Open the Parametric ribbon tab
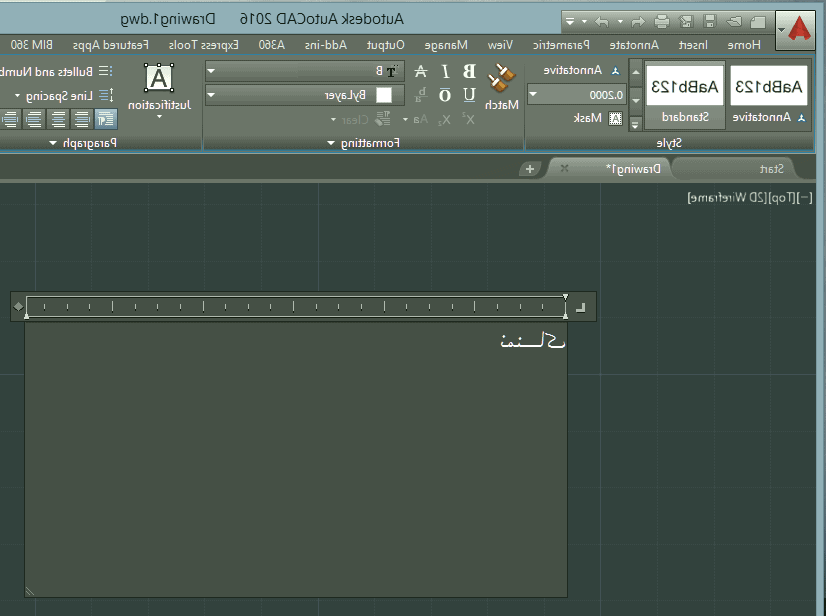826x616 pixels. (x=561, y=45)
